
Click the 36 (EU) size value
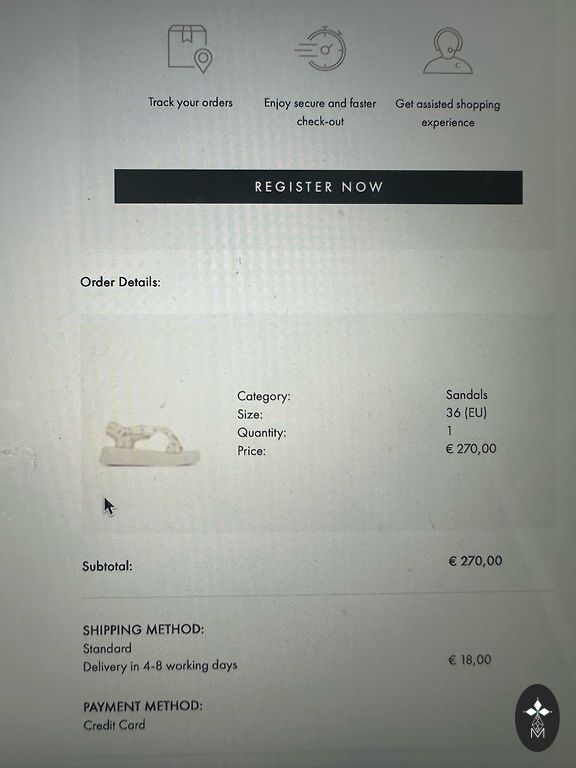[466, 412]
